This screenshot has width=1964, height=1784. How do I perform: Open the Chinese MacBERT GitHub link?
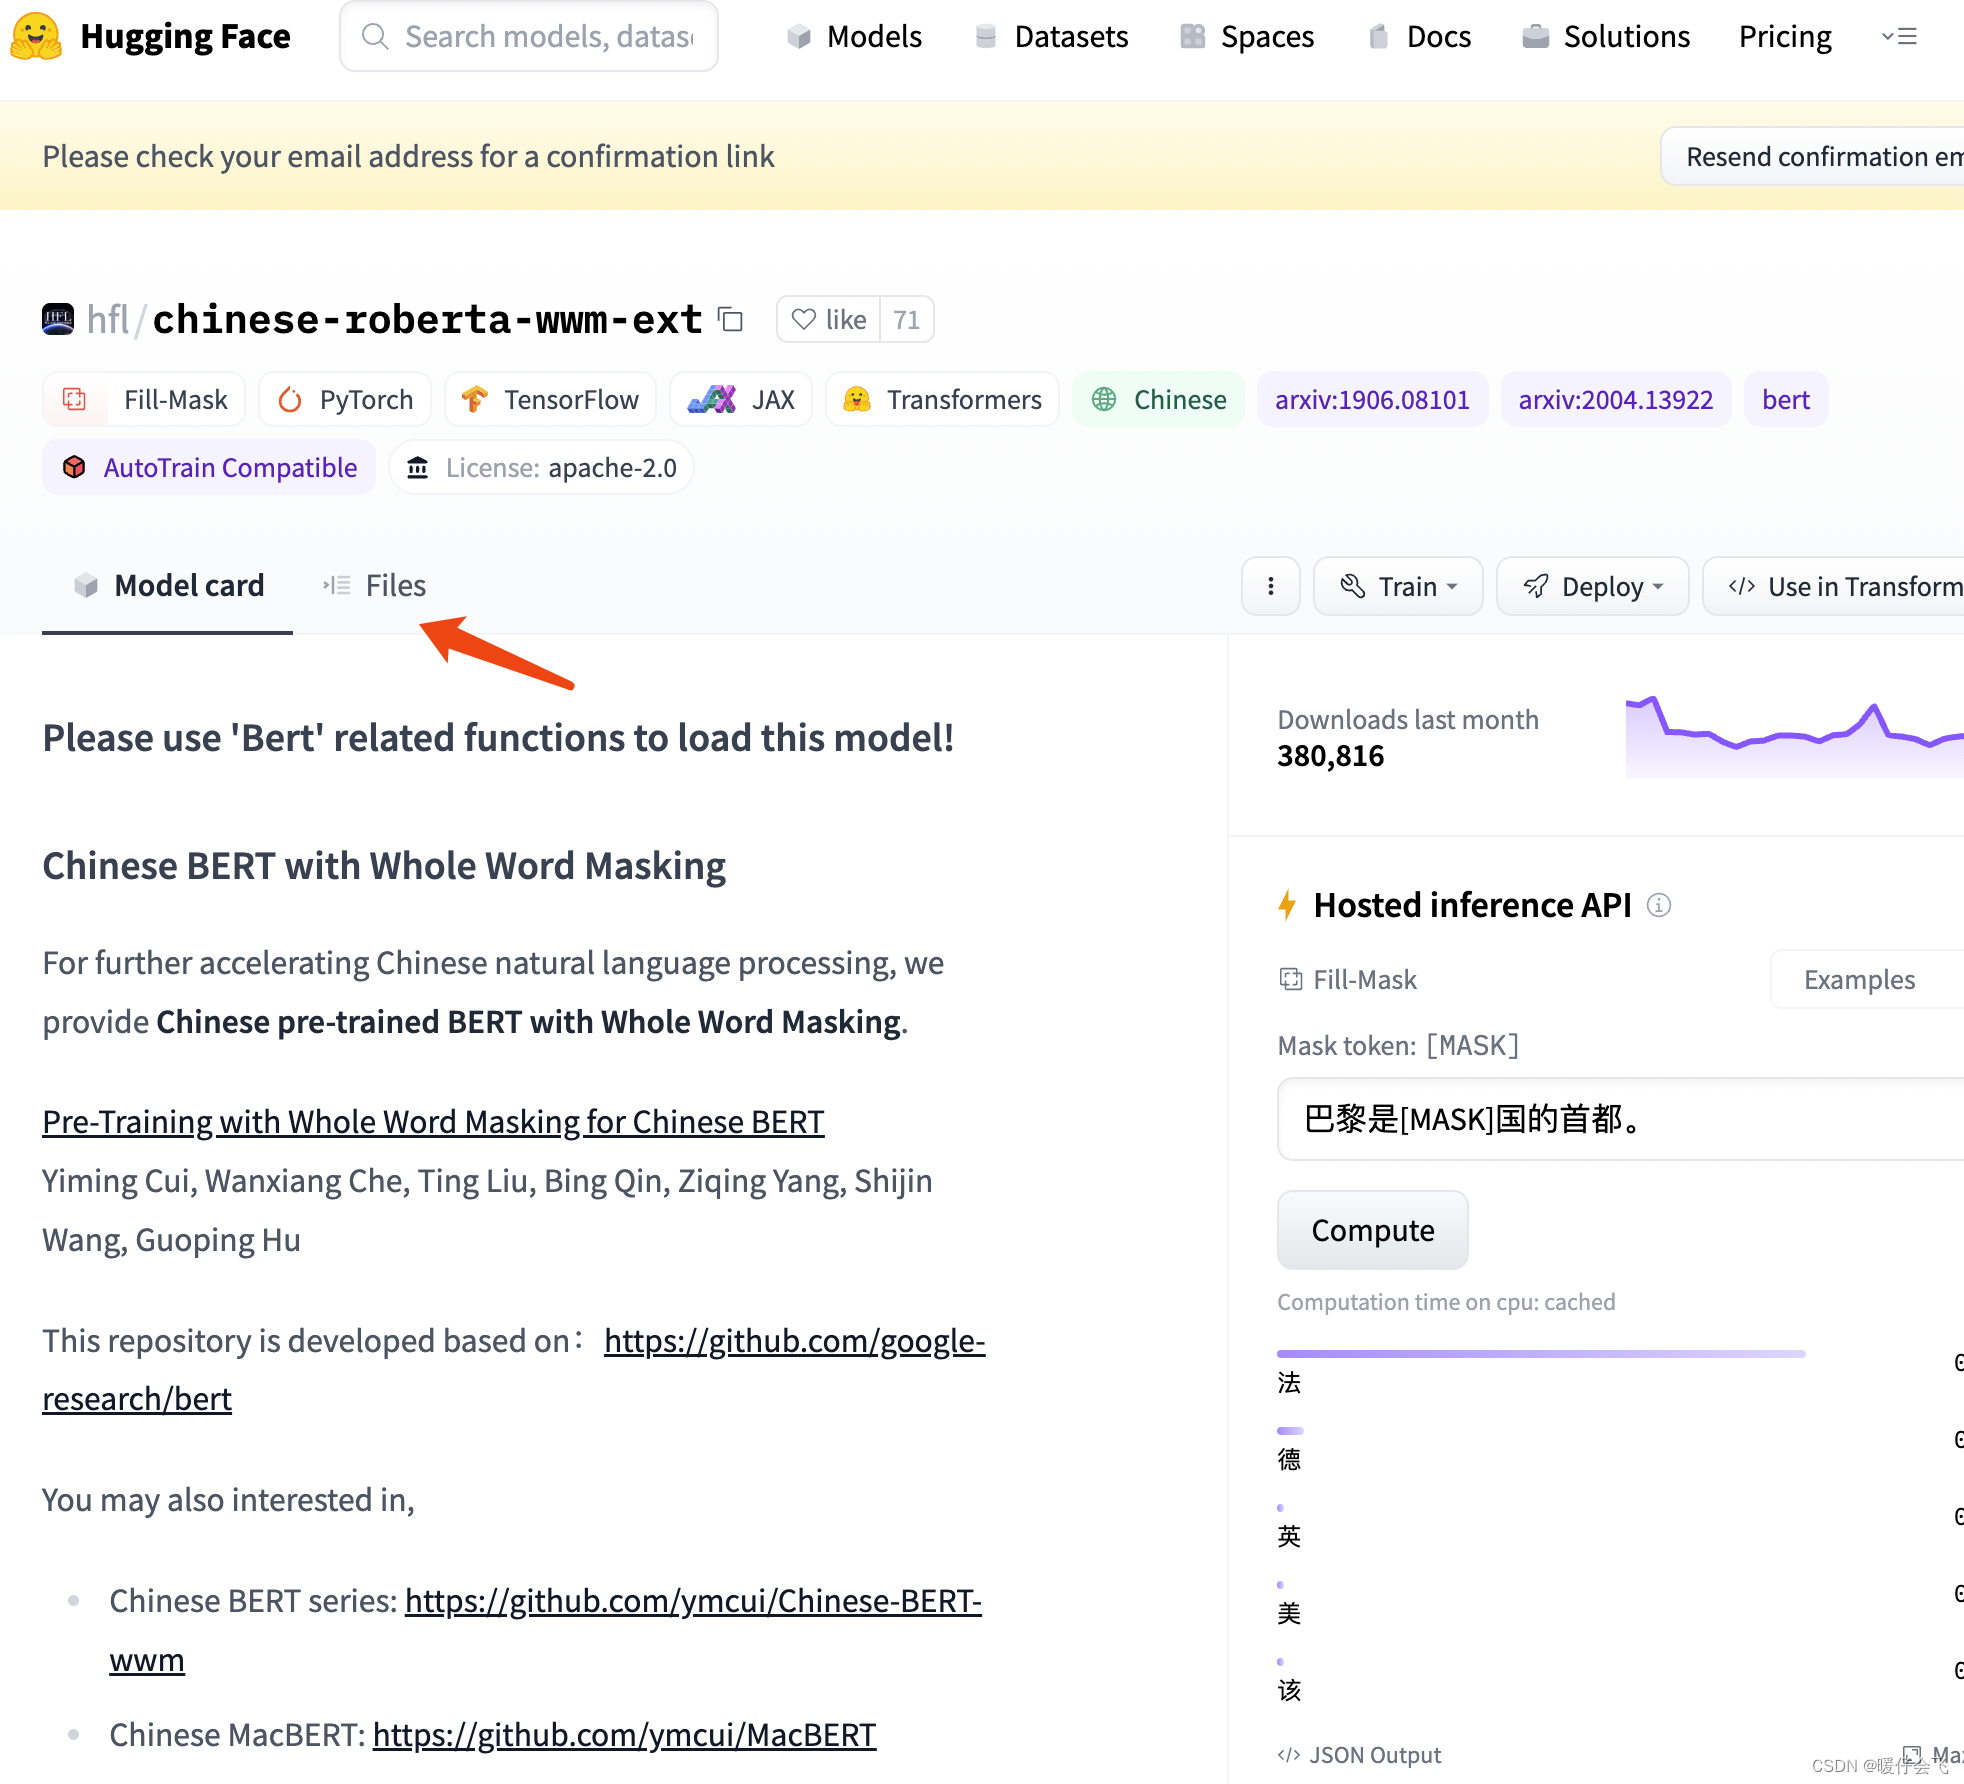[x=624, y=1735]
